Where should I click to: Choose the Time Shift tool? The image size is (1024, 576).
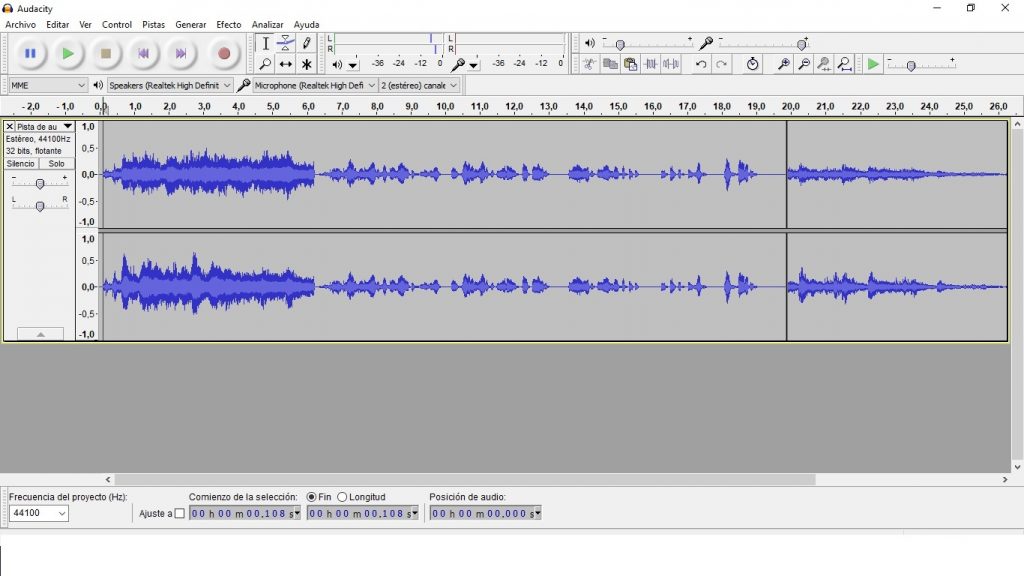tap(286, 64)
